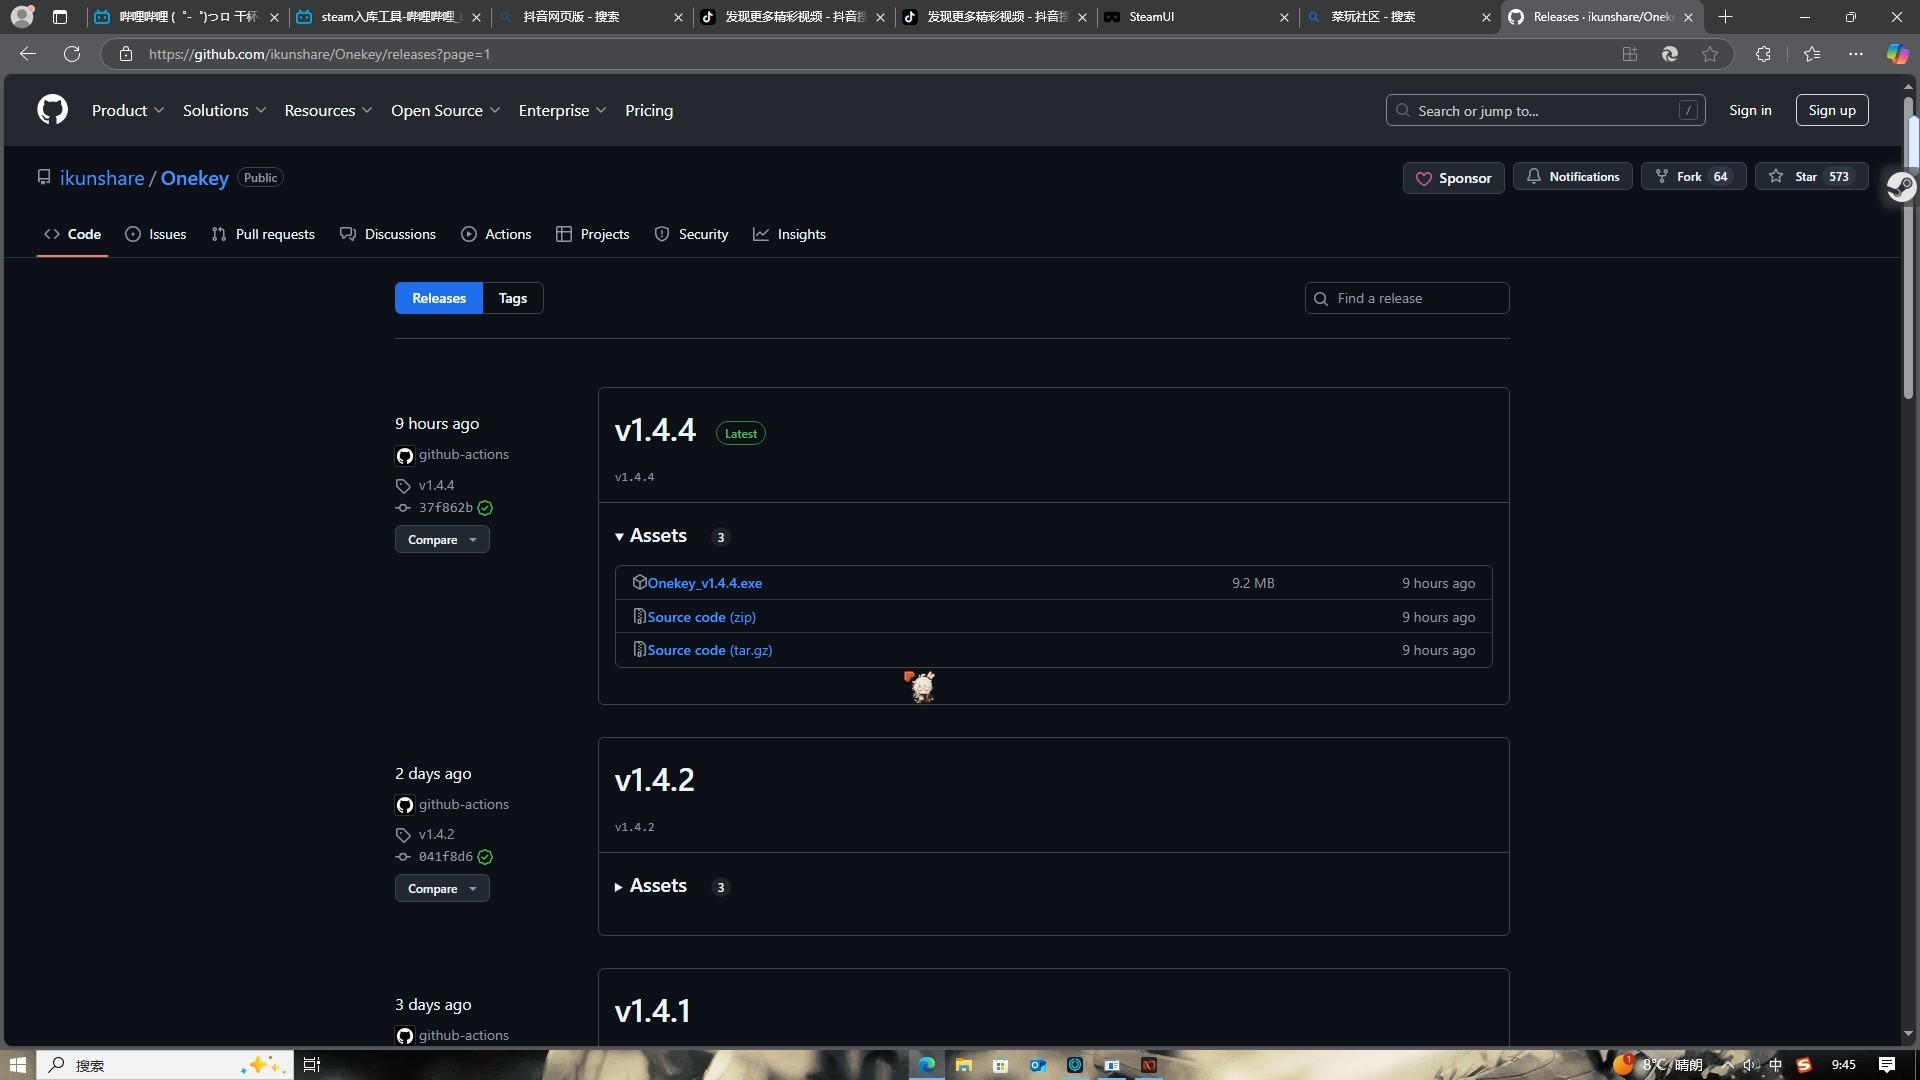Screen dimensions: 1920x1080
Task: Expand the Open Source menu
Action: point(445,111)
